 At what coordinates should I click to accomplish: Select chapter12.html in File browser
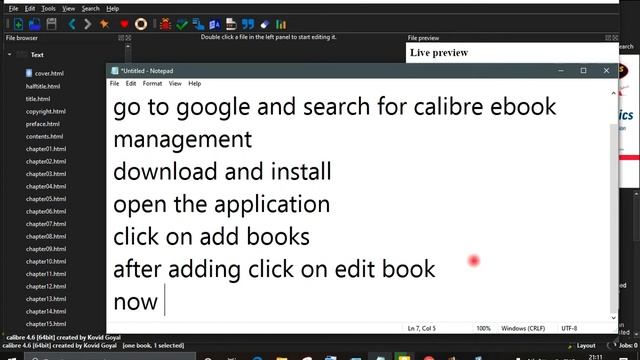(46, 286)
